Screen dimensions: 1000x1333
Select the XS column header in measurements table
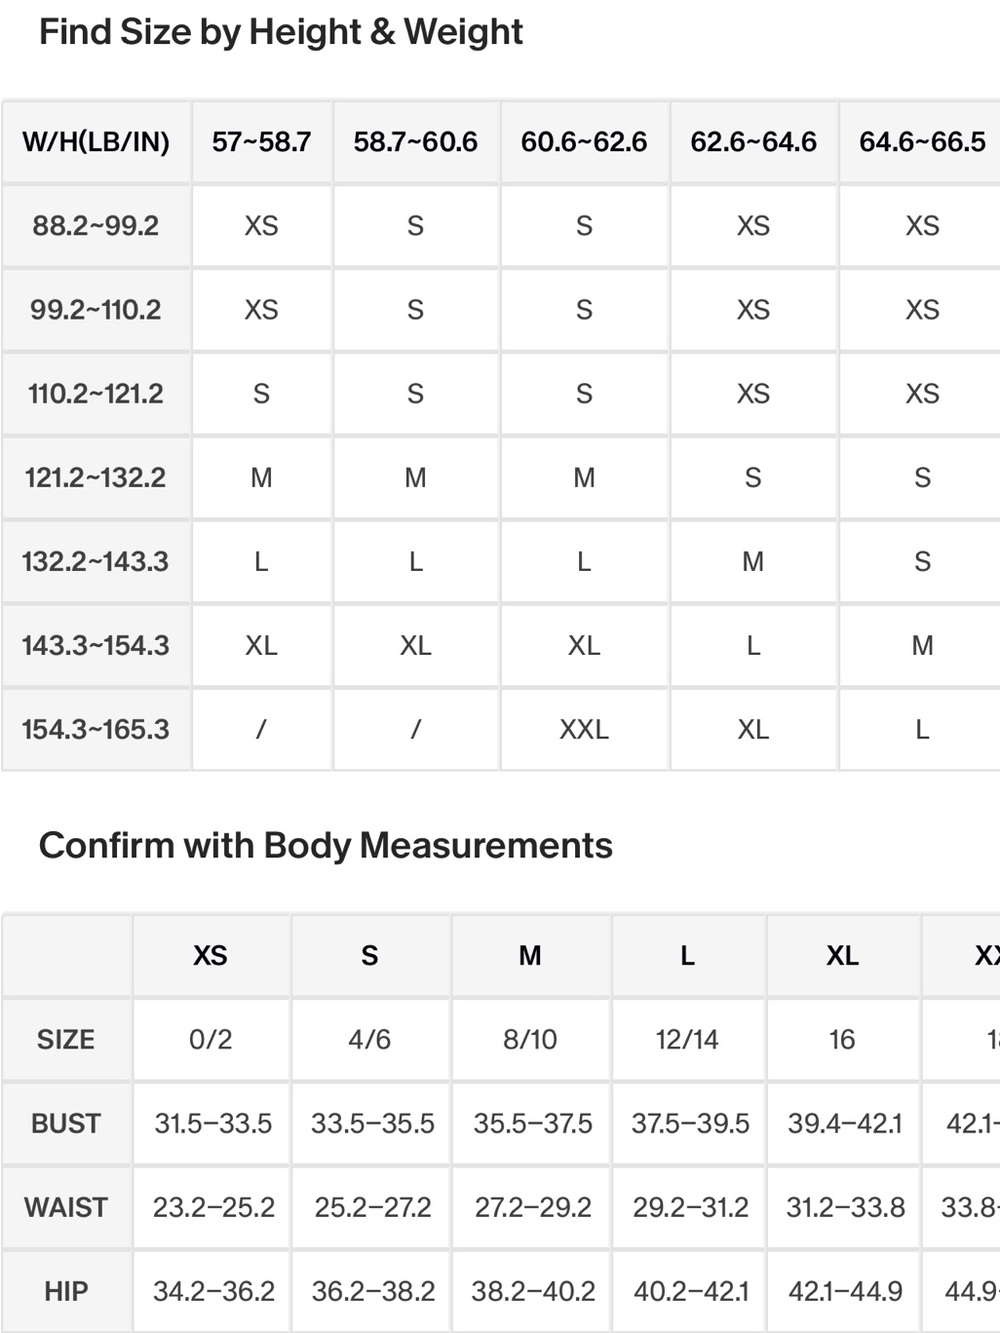pos(211,956)
